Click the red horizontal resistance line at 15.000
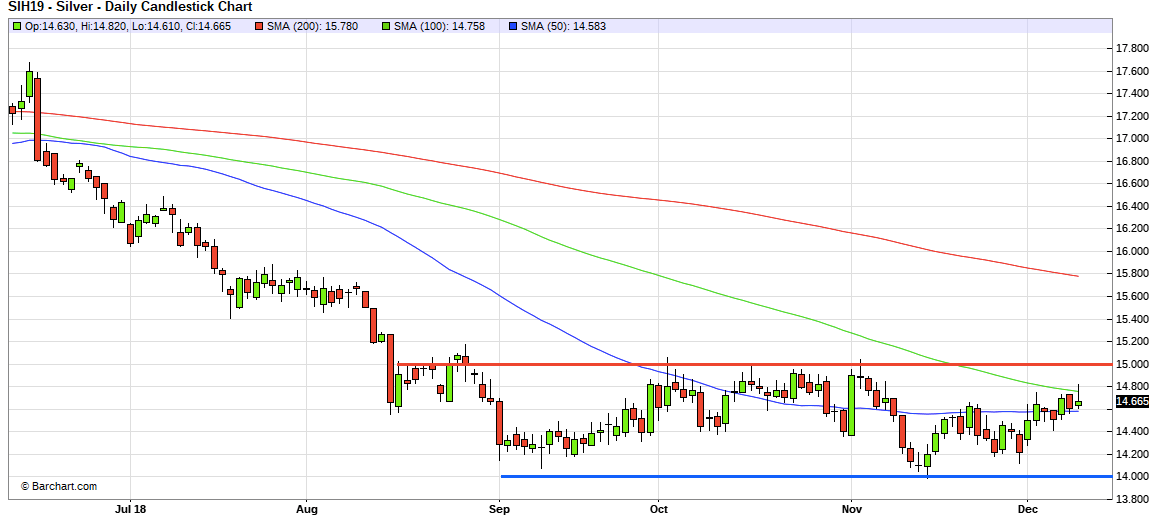This screenshot has height=518, width=1160. (755, 364)
